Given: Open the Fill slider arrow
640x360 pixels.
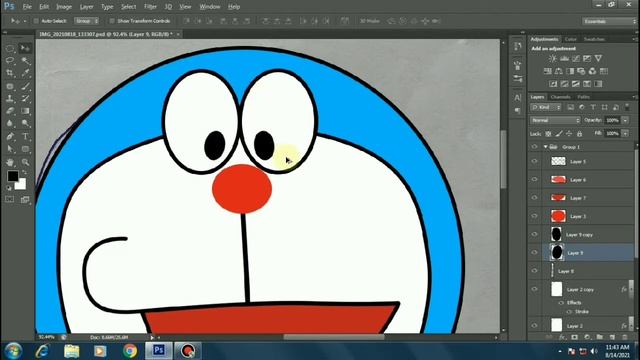Looking at the screenshot, I should [625, 133].
